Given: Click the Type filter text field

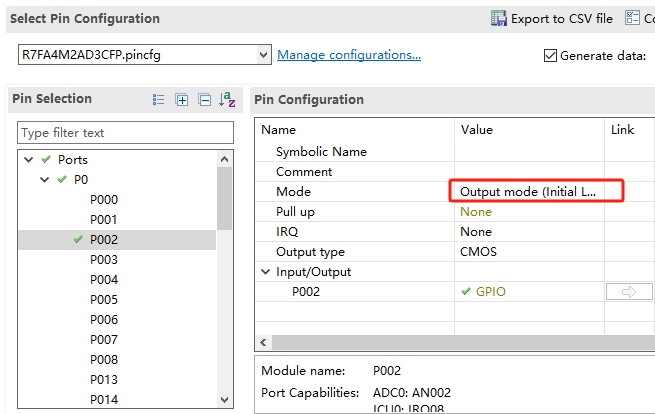Looking at the screenshot, I should coord(125,133).
